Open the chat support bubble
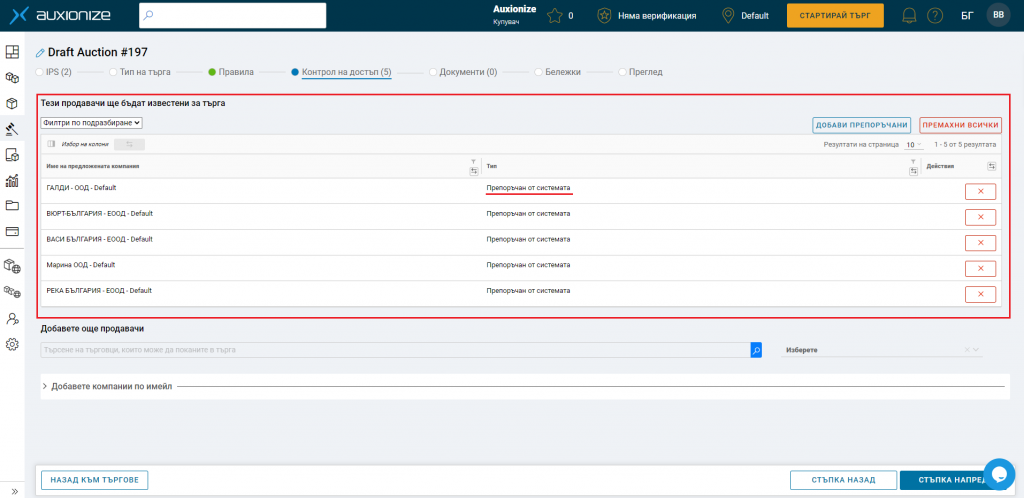The height and width of the screenshot is (498, 1024). coord(998,473)
